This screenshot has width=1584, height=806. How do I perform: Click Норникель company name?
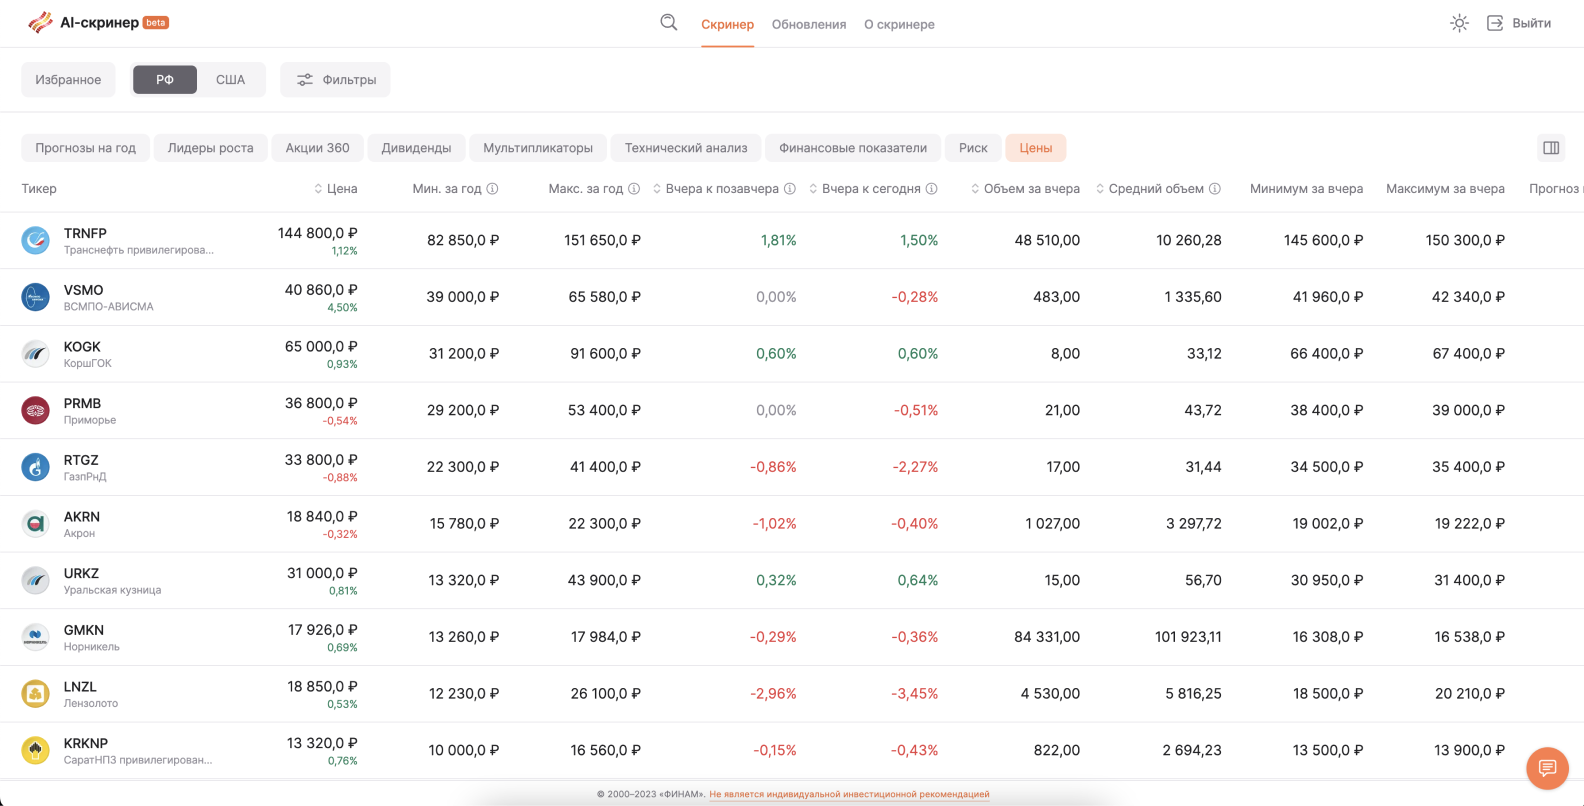click(92, 647)
